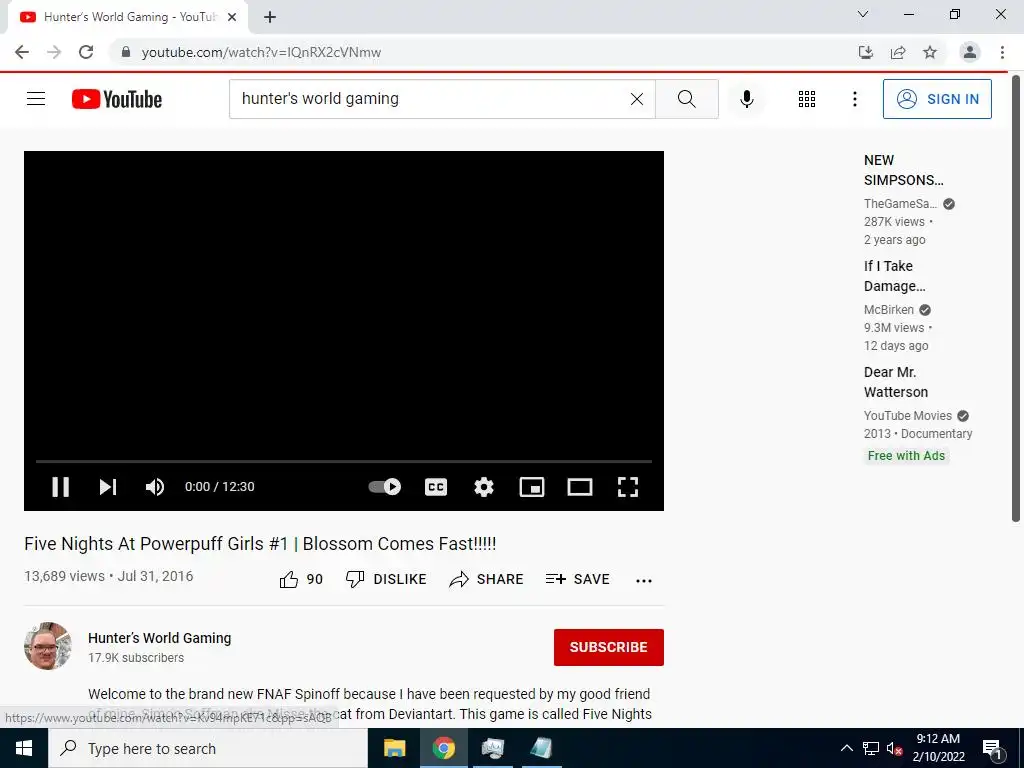Image resolution: width=1024 pixels, height=768 pixels.
Task: Open YouTube settings three-dot menu
Action: point(855,99)
